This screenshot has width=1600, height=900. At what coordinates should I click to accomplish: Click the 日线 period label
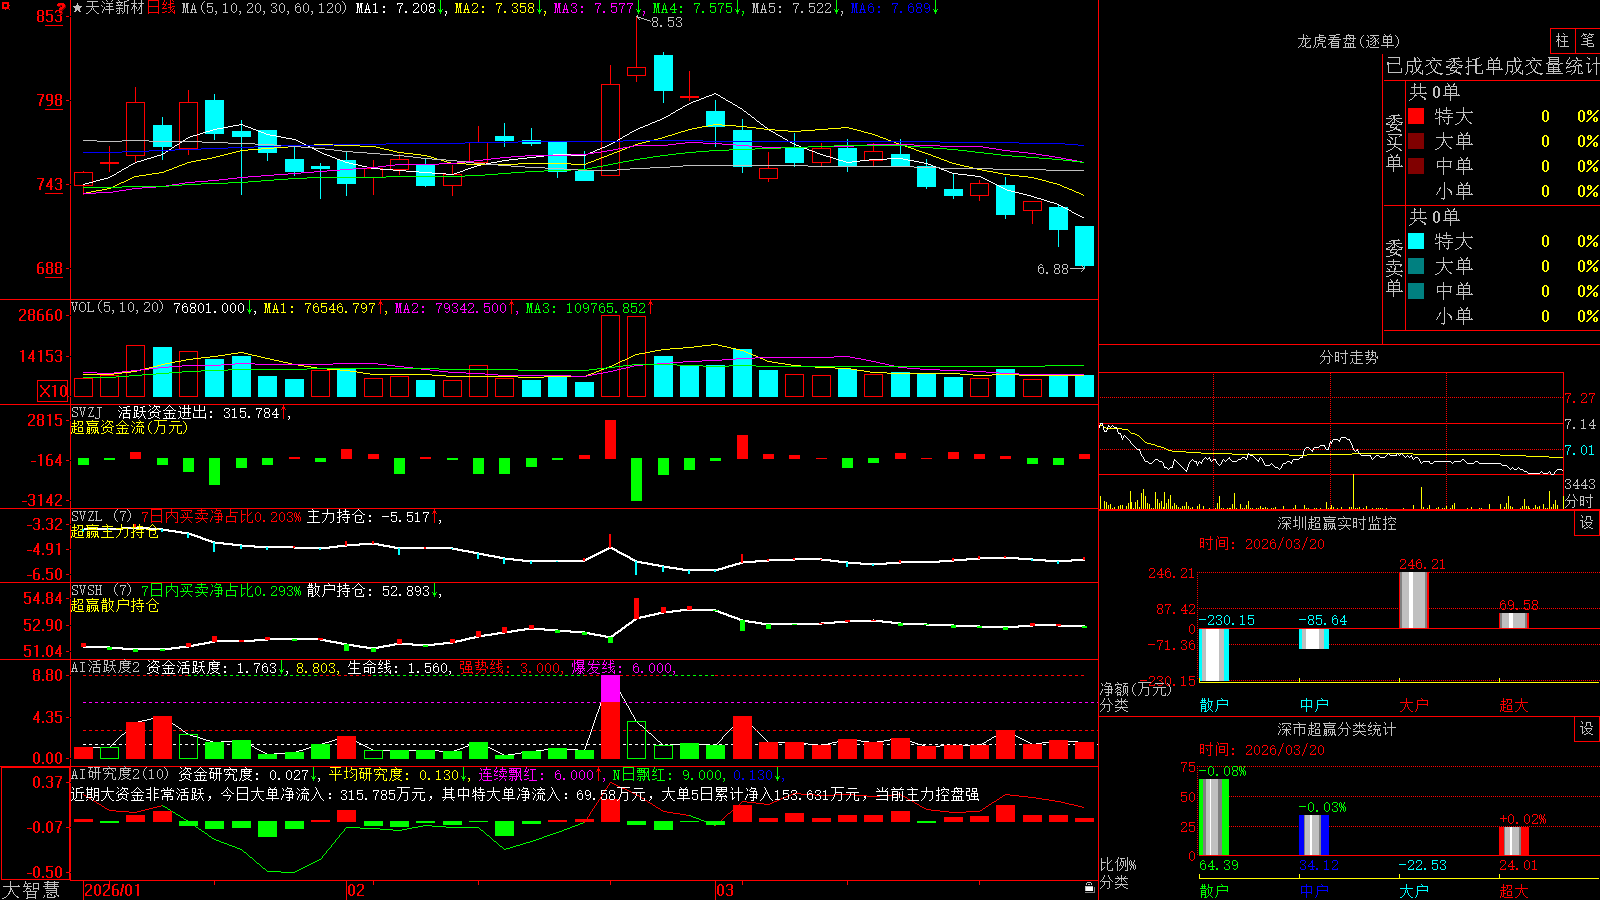[161, 8]
